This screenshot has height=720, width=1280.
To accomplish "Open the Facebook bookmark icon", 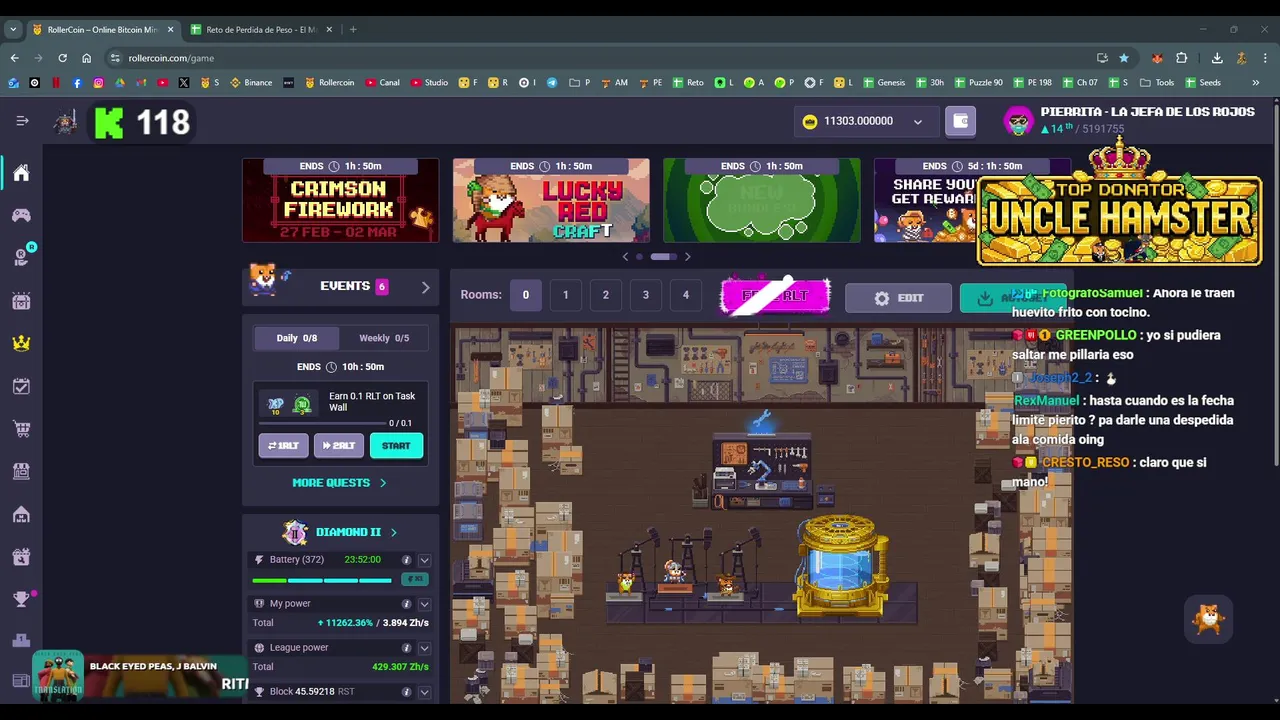I will (x=77, y=83).
